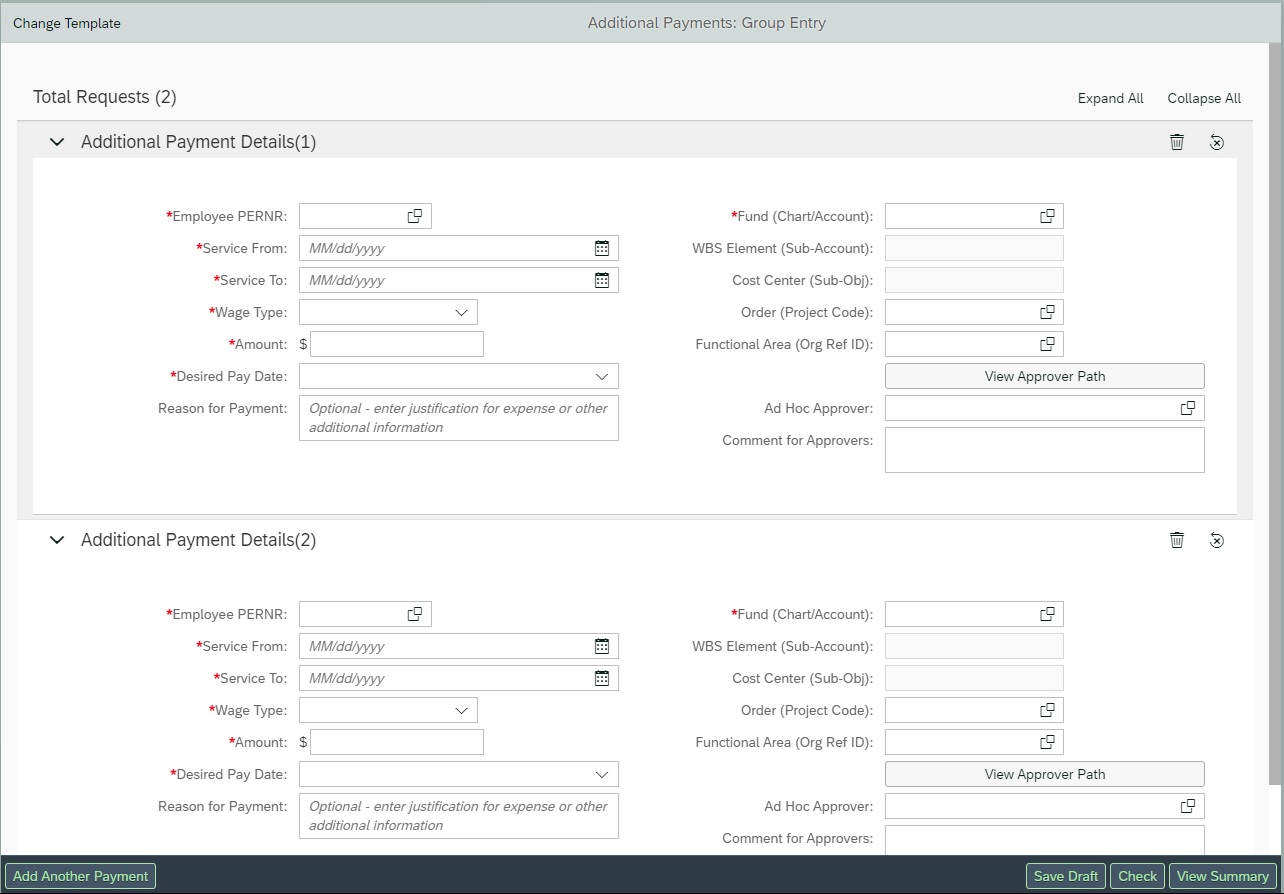Open the first Desired Pay Date dropdown
This screenshot has width=1284, height=894.
pyautogui.click(x=602, y=376)
